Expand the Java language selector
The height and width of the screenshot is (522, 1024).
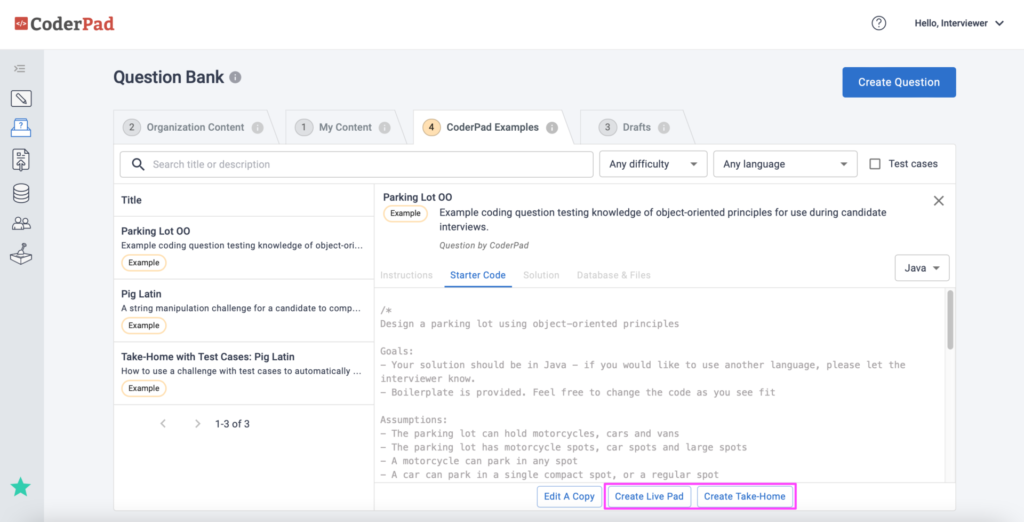pos(921,268)
